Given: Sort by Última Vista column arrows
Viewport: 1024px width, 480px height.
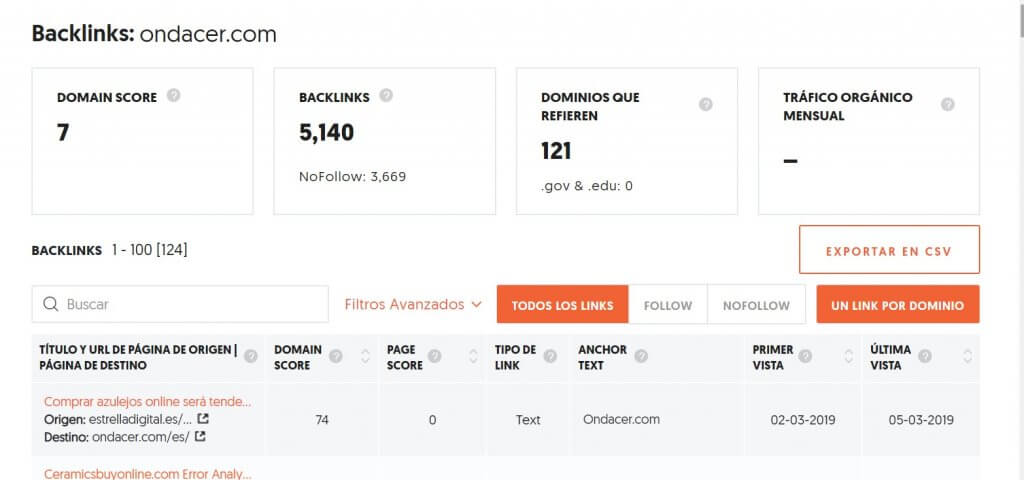Looking at the screenshot, I should click(967, 356).
